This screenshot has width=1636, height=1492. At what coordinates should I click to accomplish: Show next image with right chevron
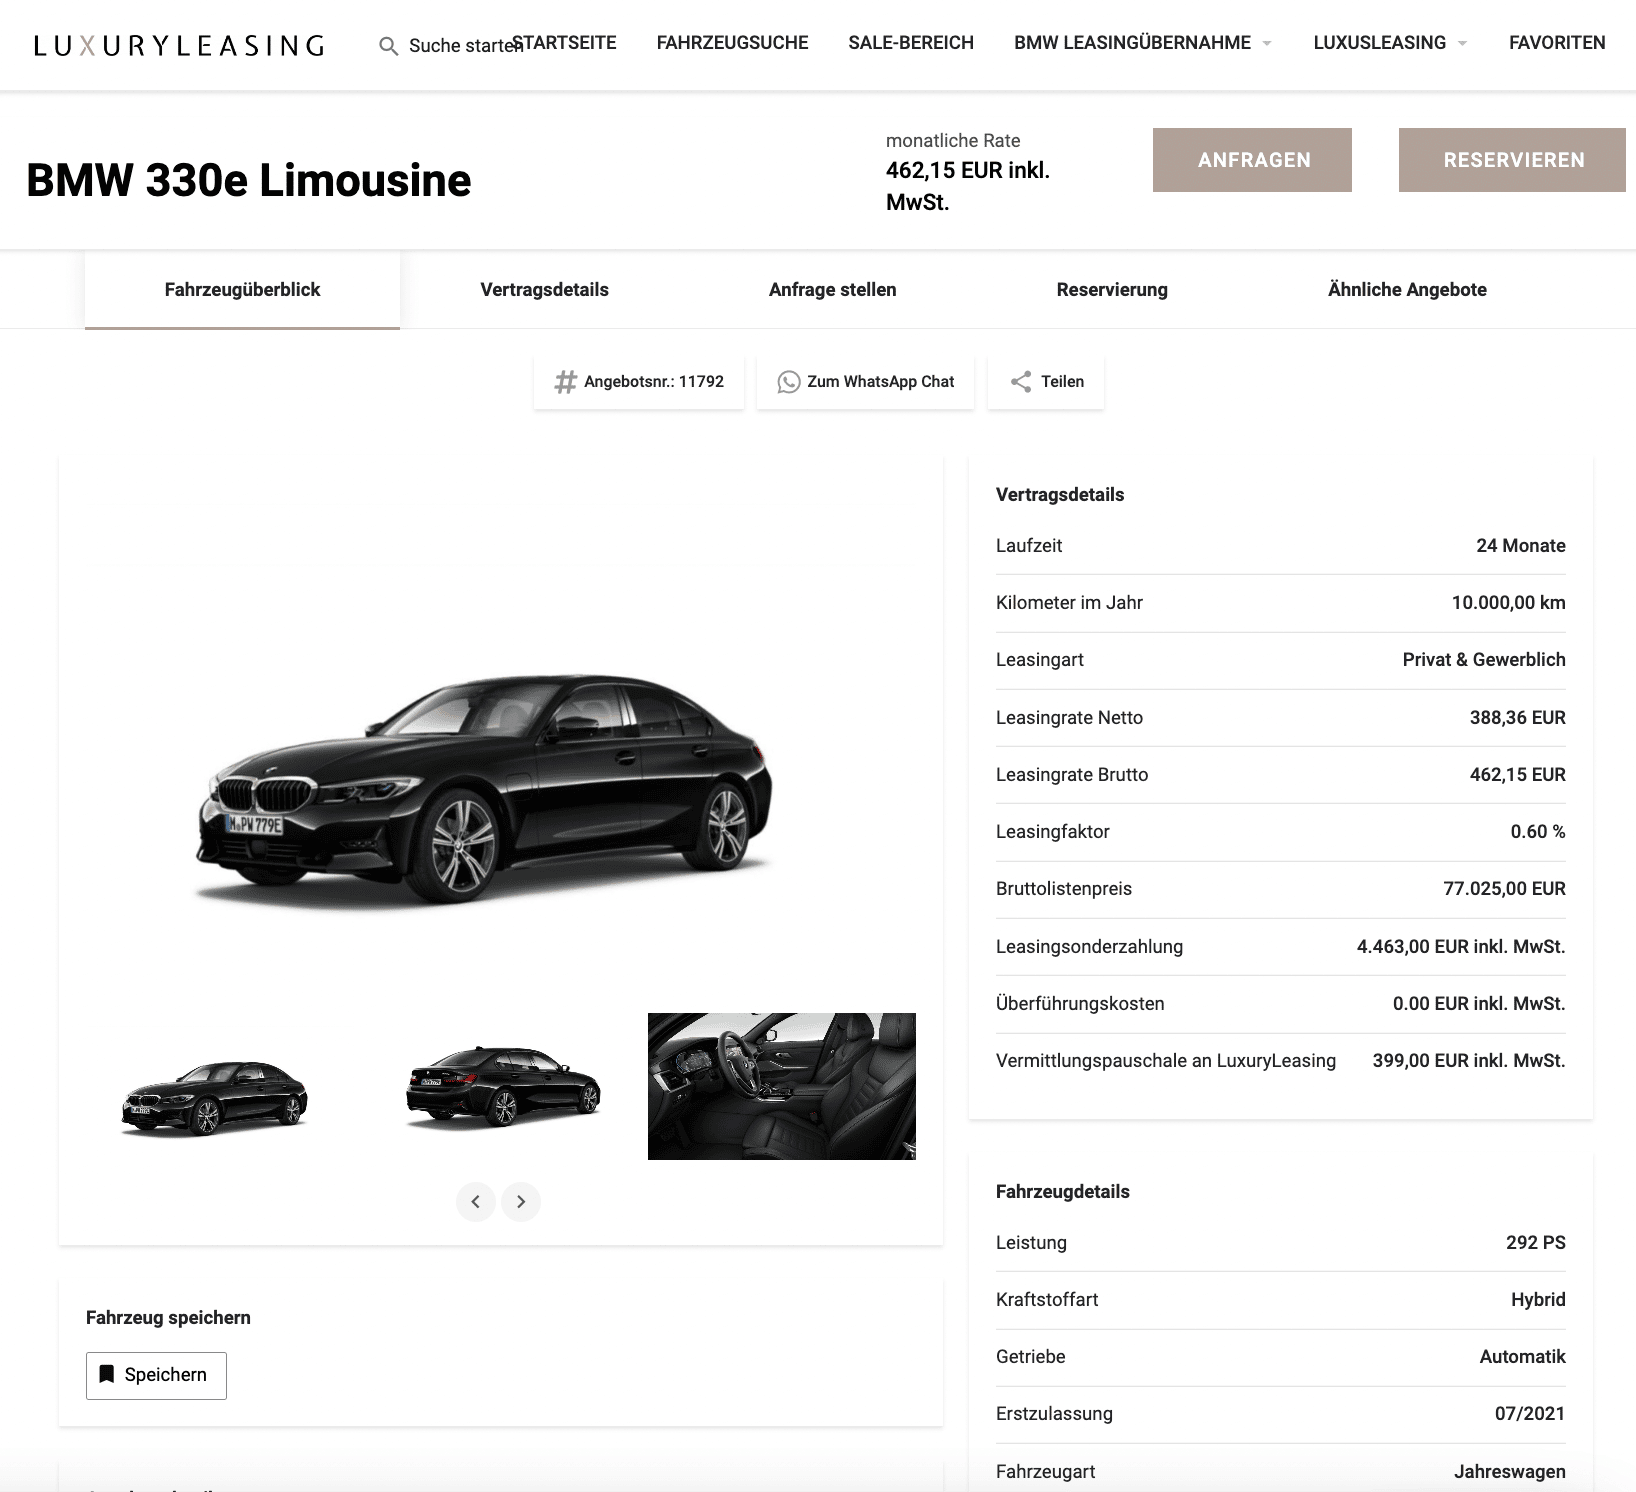[521, 1202]
